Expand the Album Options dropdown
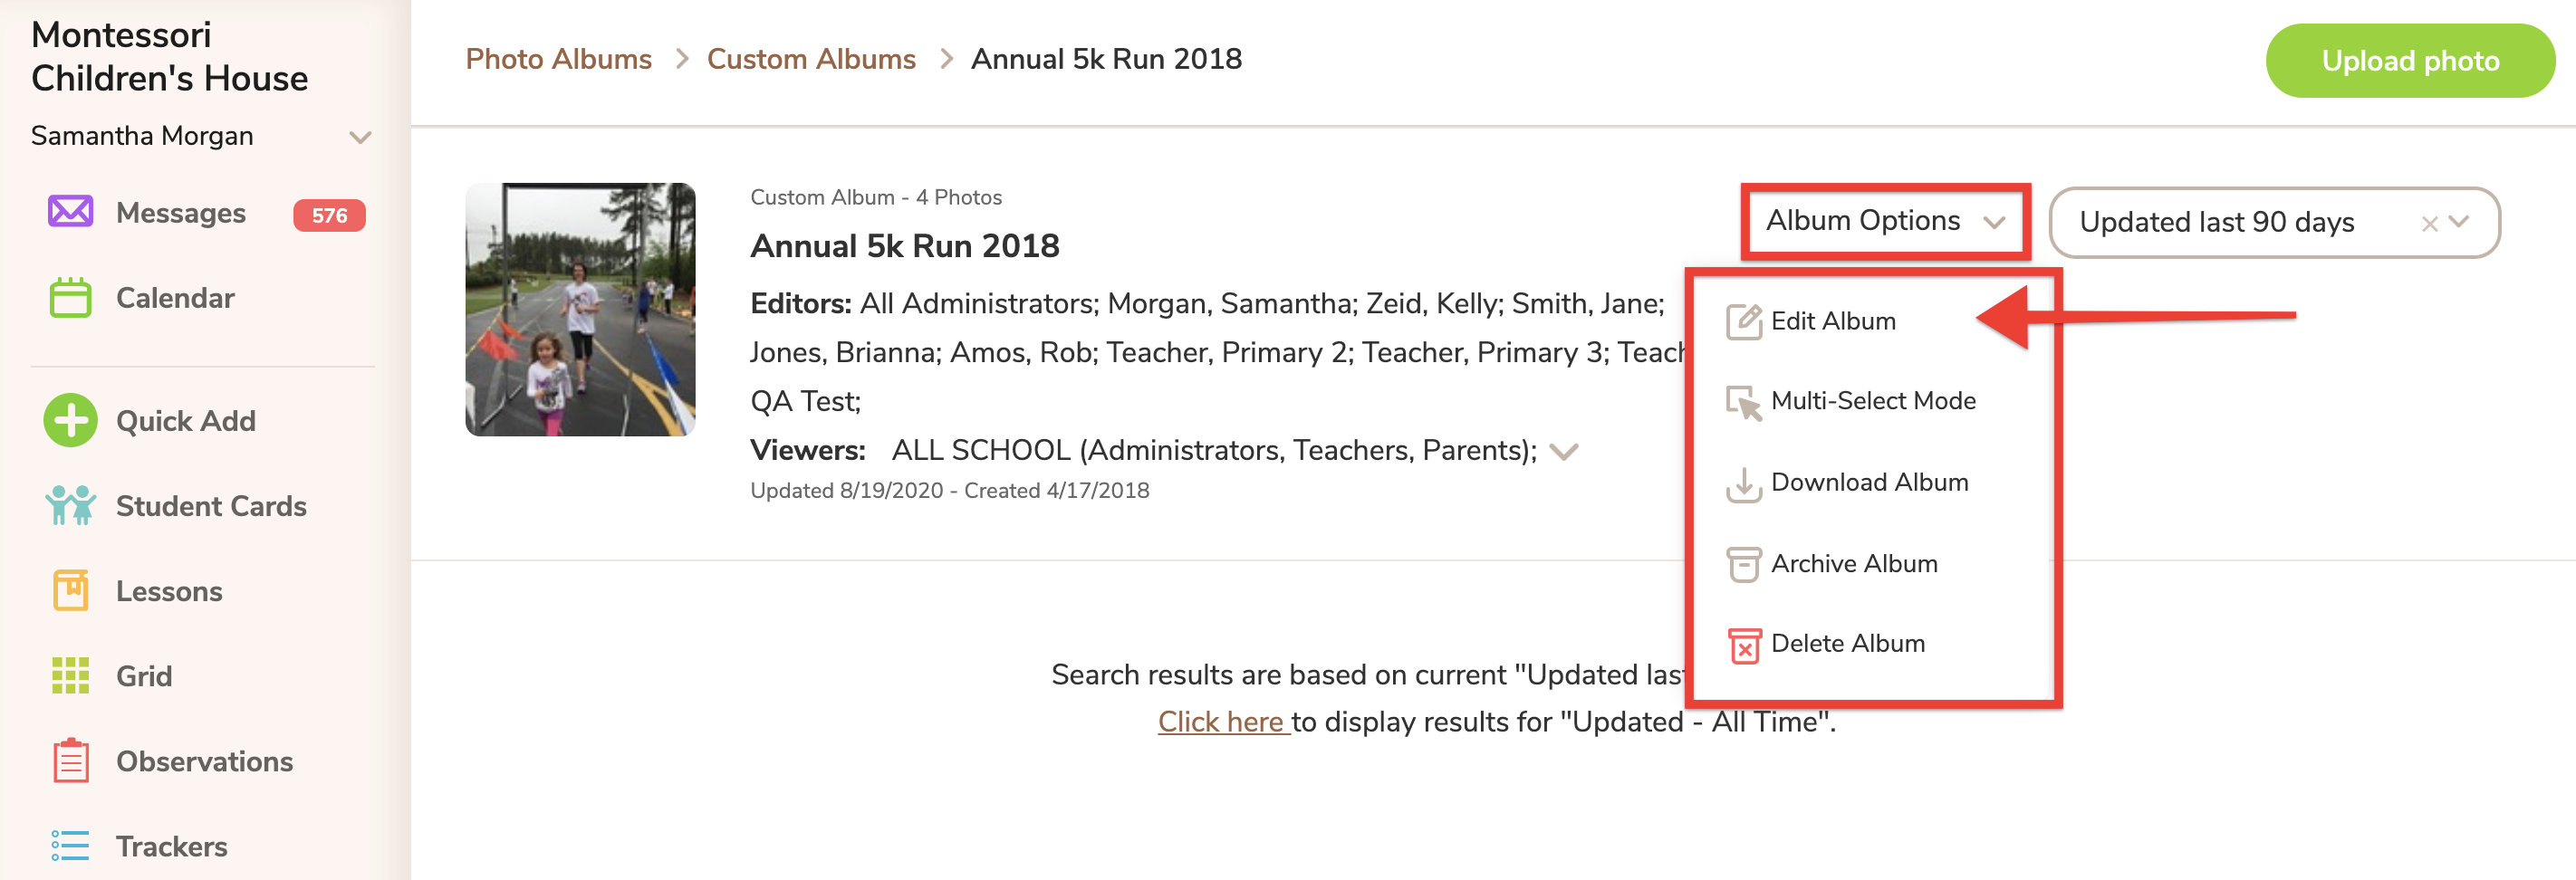The width and height of the screenshot is (2576, 880). point(1885,221)
